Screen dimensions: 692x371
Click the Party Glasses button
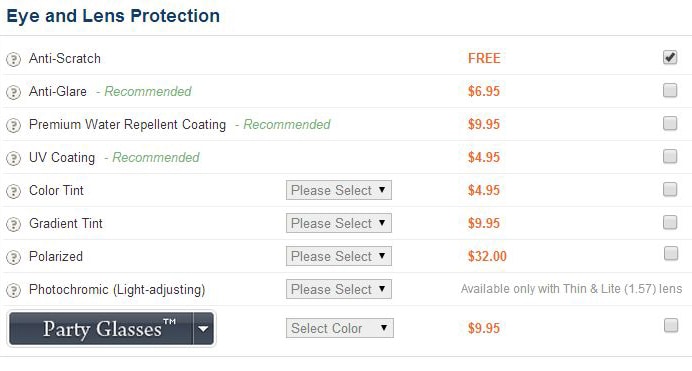point(101,329)
